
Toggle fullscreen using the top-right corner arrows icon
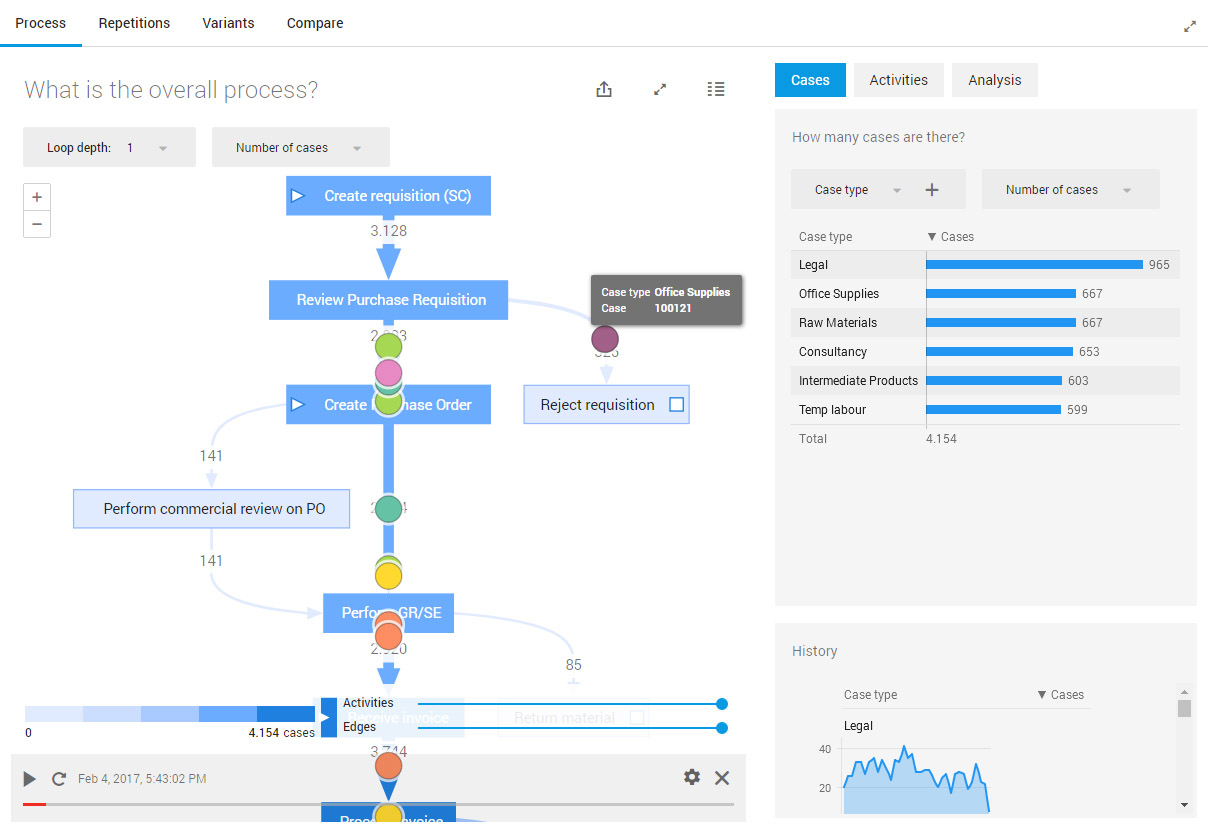pos(1190,27)
